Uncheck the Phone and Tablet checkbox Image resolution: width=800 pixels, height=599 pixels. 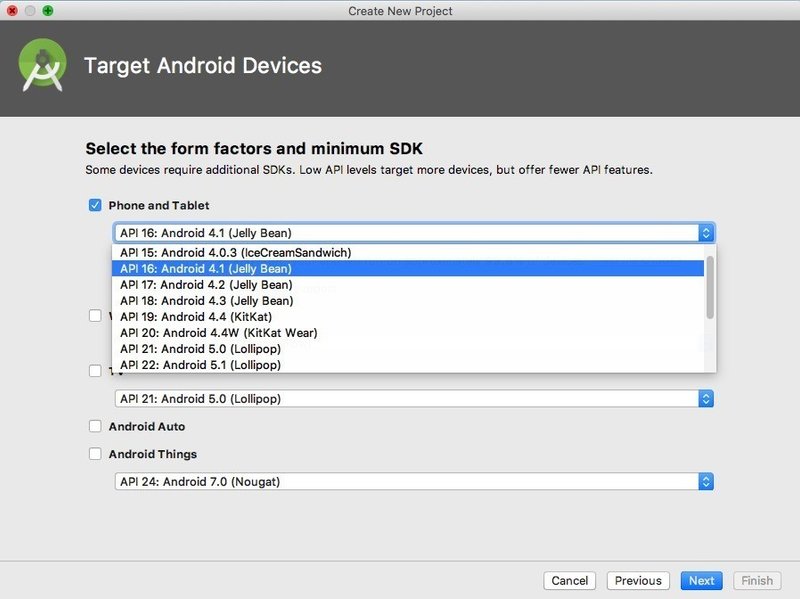(x=95, y=205)
